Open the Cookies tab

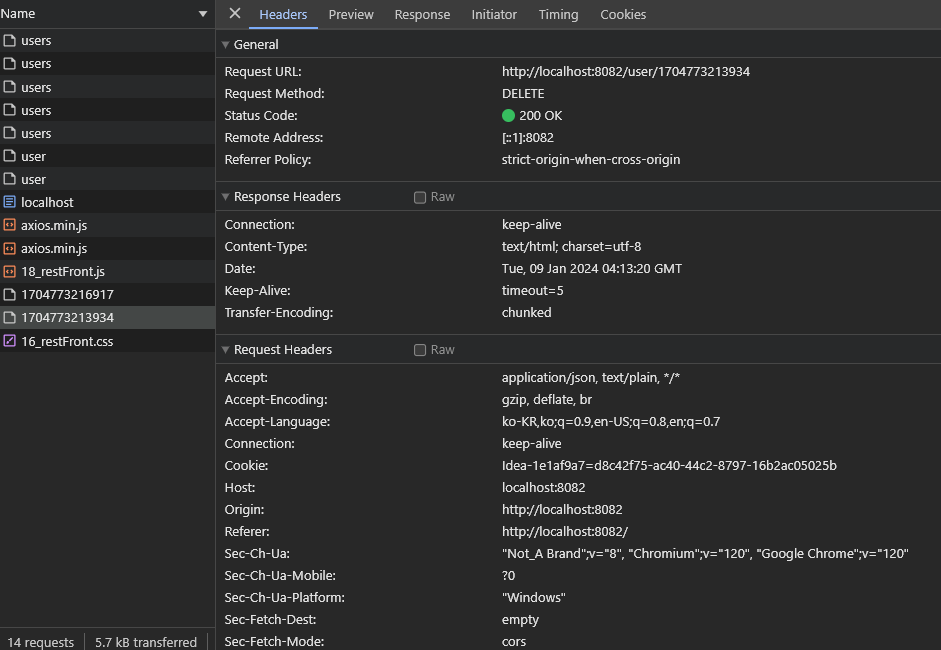pos(623,14)
